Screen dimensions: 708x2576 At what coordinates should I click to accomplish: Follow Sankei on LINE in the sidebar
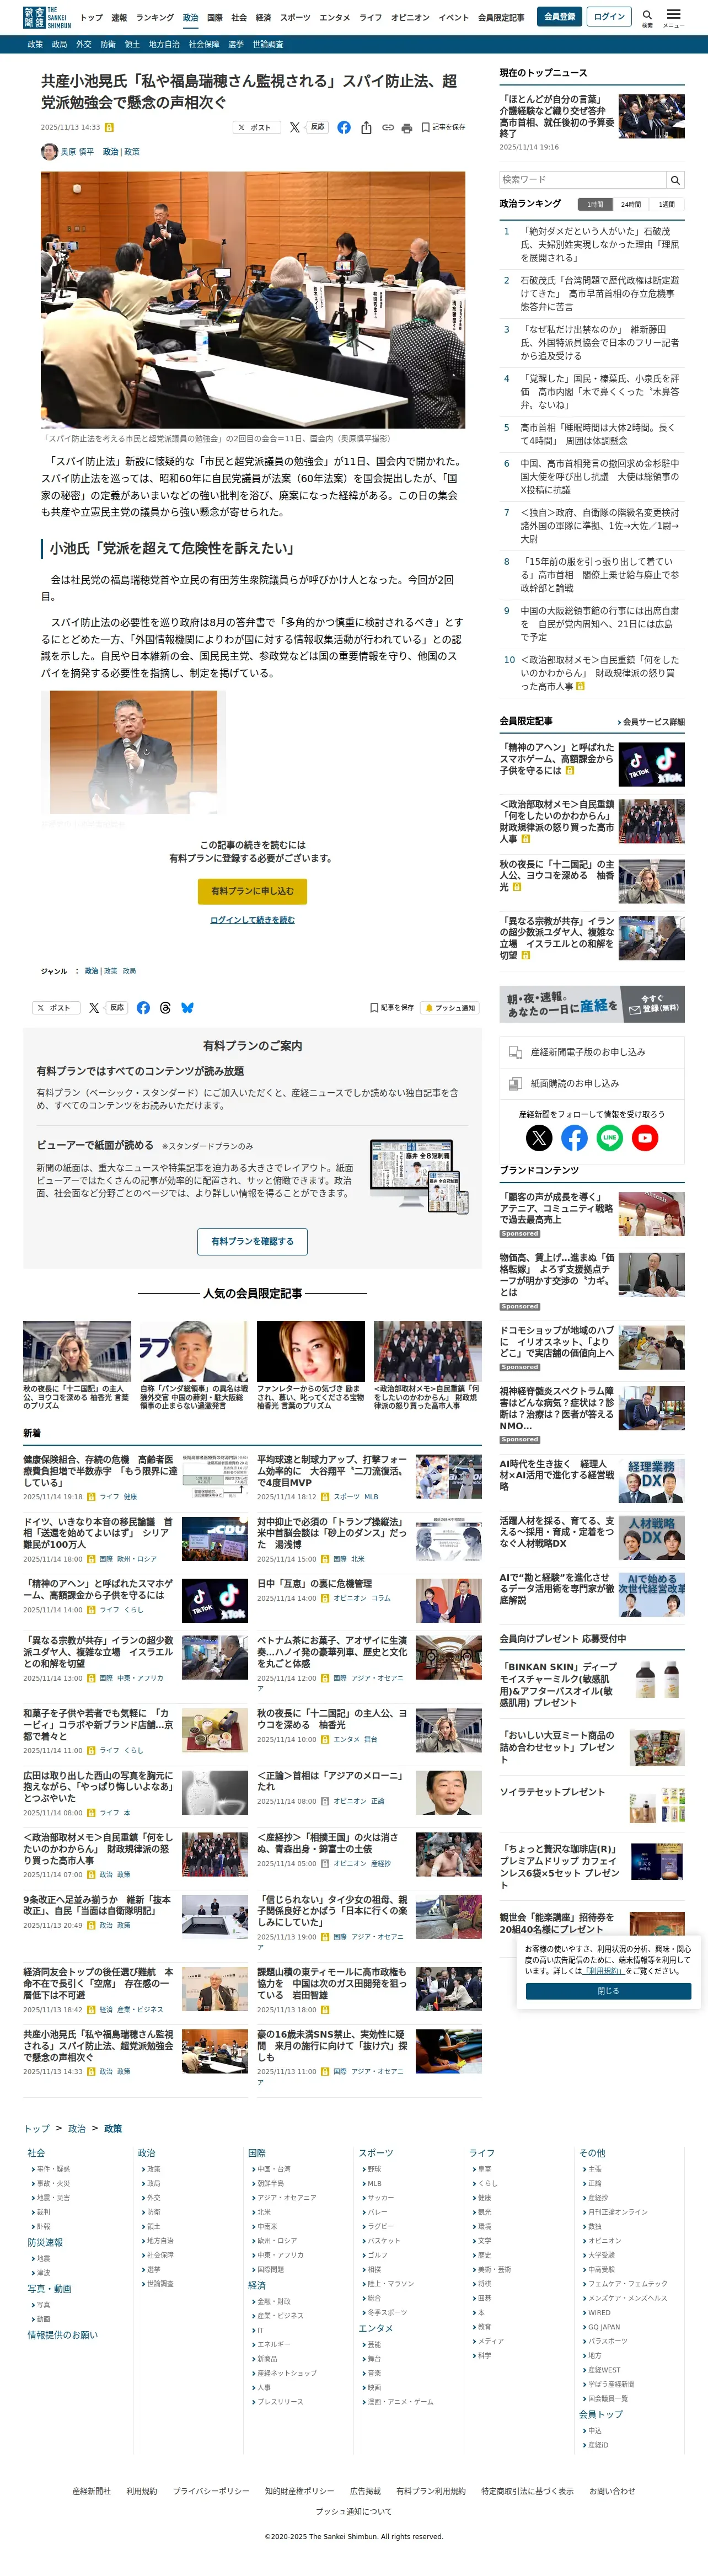pos(610,1137)
